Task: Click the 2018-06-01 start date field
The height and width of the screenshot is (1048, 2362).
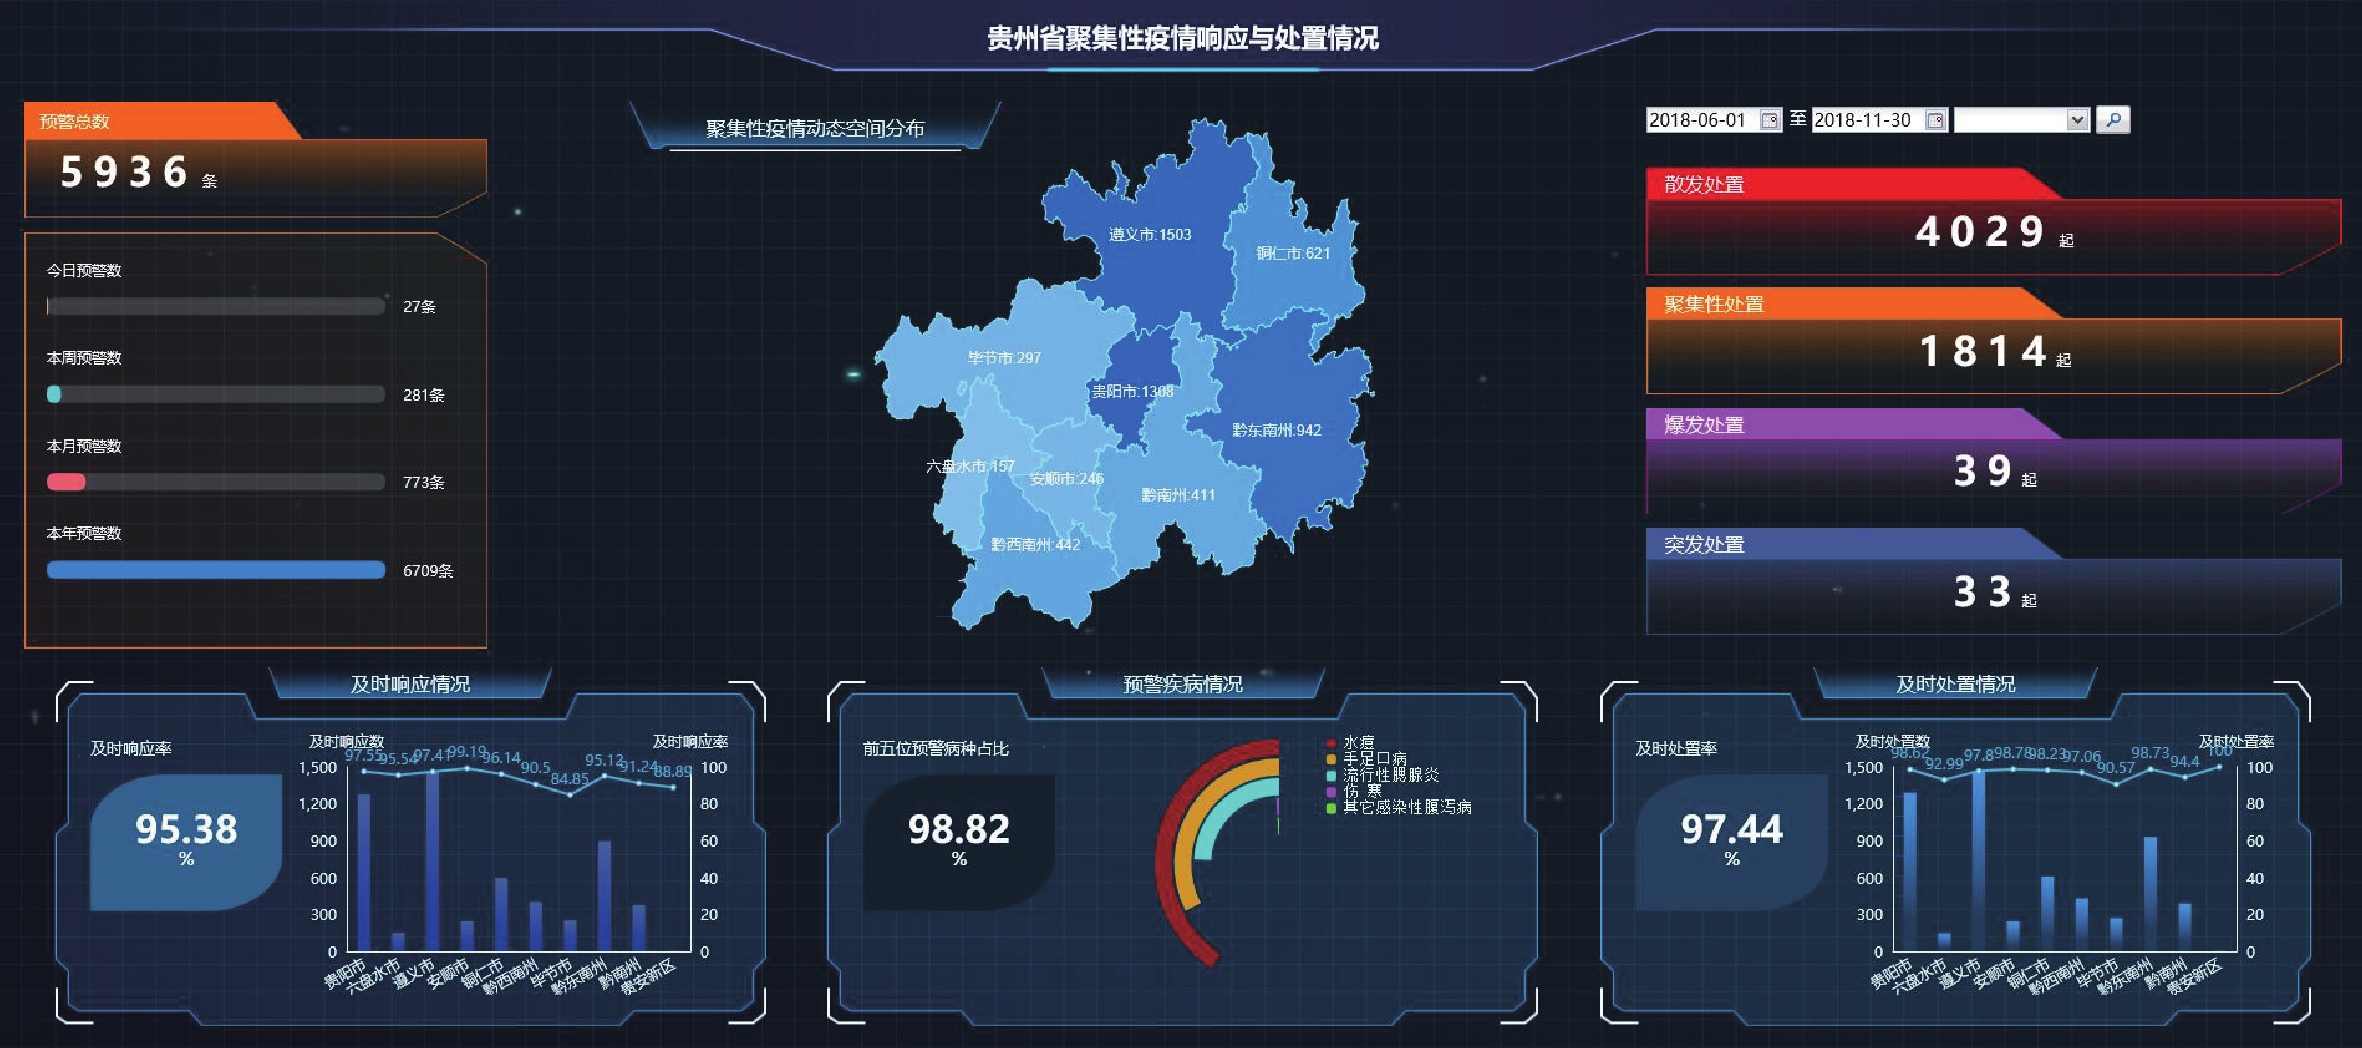Action: 1701,120
